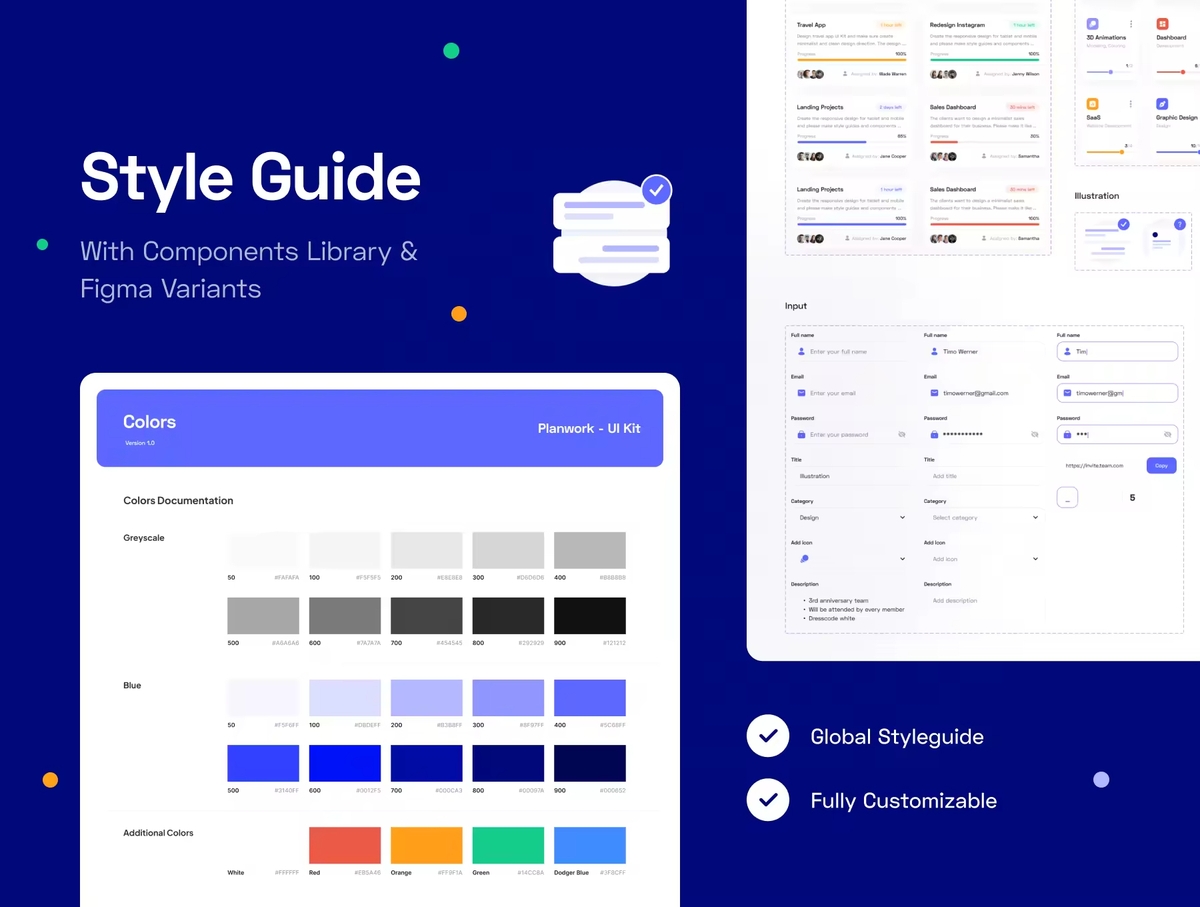This screenshot has width=1200, height=907.
Task: Click the question-mark badge in the Illustration preview
Action: (1179, 225)
